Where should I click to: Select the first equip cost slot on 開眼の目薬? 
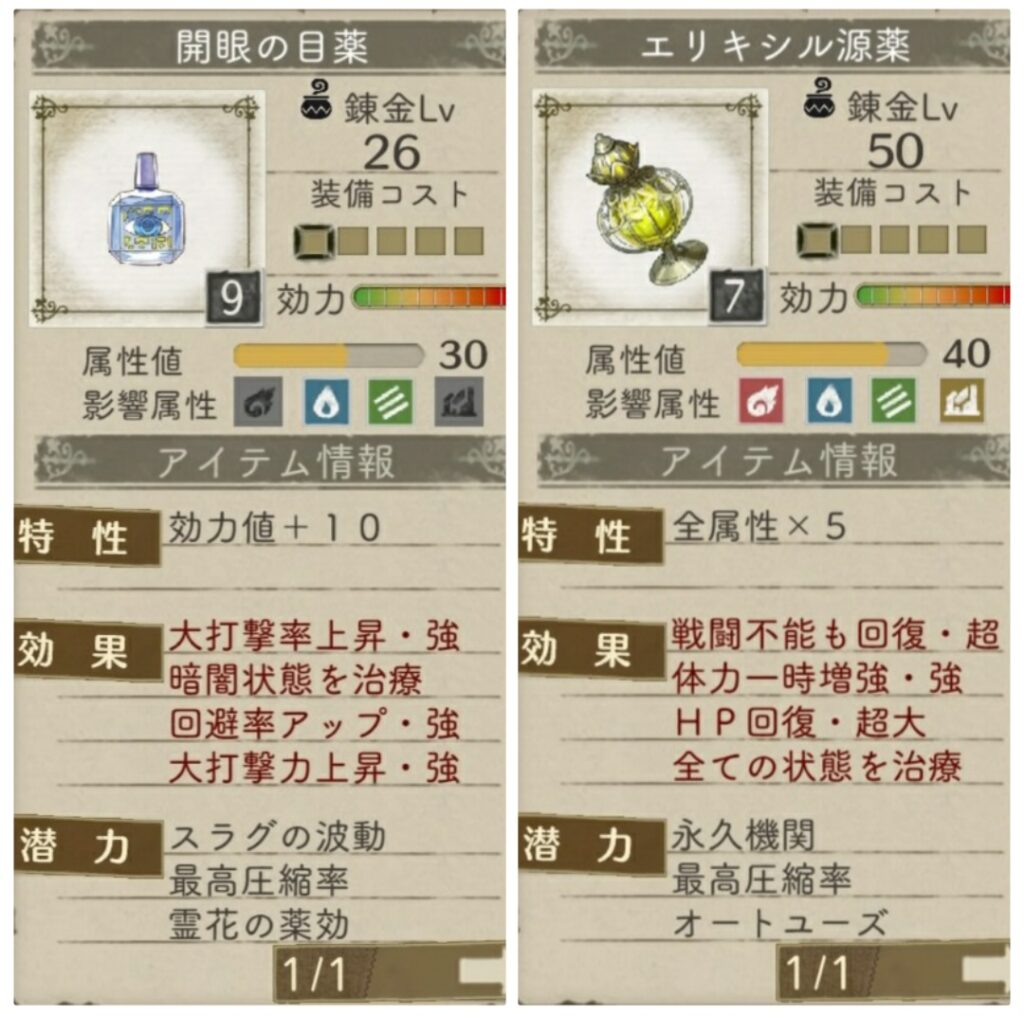coord(314,242)
